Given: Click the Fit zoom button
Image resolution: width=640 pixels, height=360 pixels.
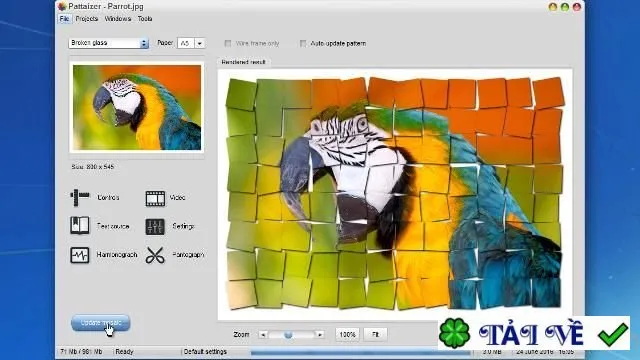Looking at the screenshot, I should click(x=376, y=335).
